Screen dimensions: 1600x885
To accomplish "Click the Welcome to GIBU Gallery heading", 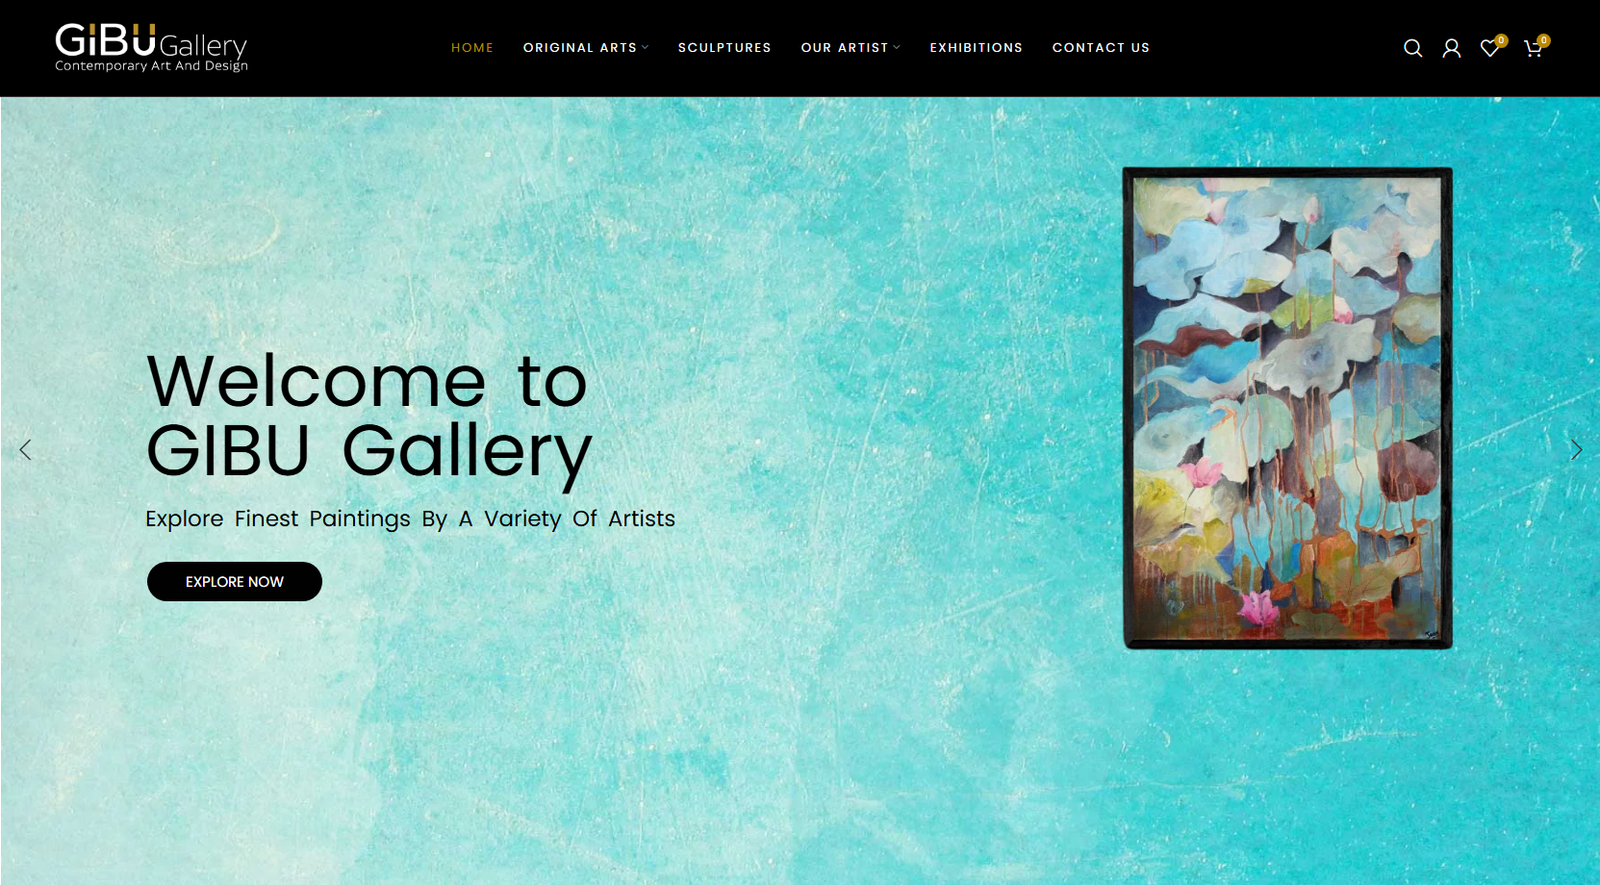I will [x=369, y=417].
